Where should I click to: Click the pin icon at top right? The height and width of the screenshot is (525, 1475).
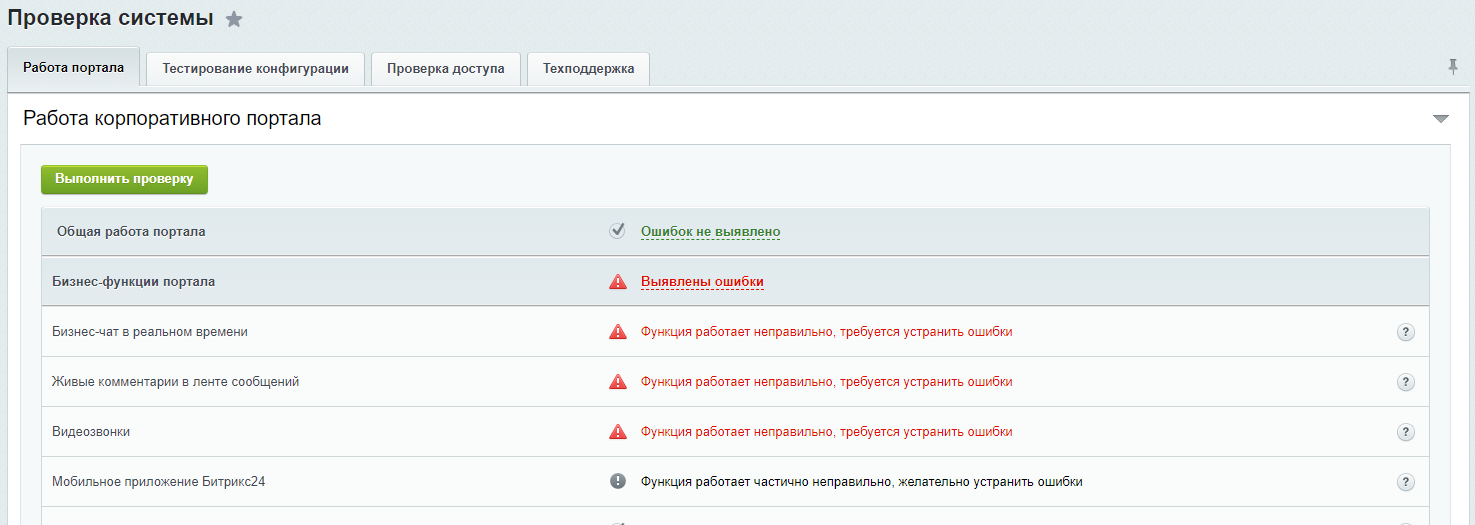point(1453,67)
